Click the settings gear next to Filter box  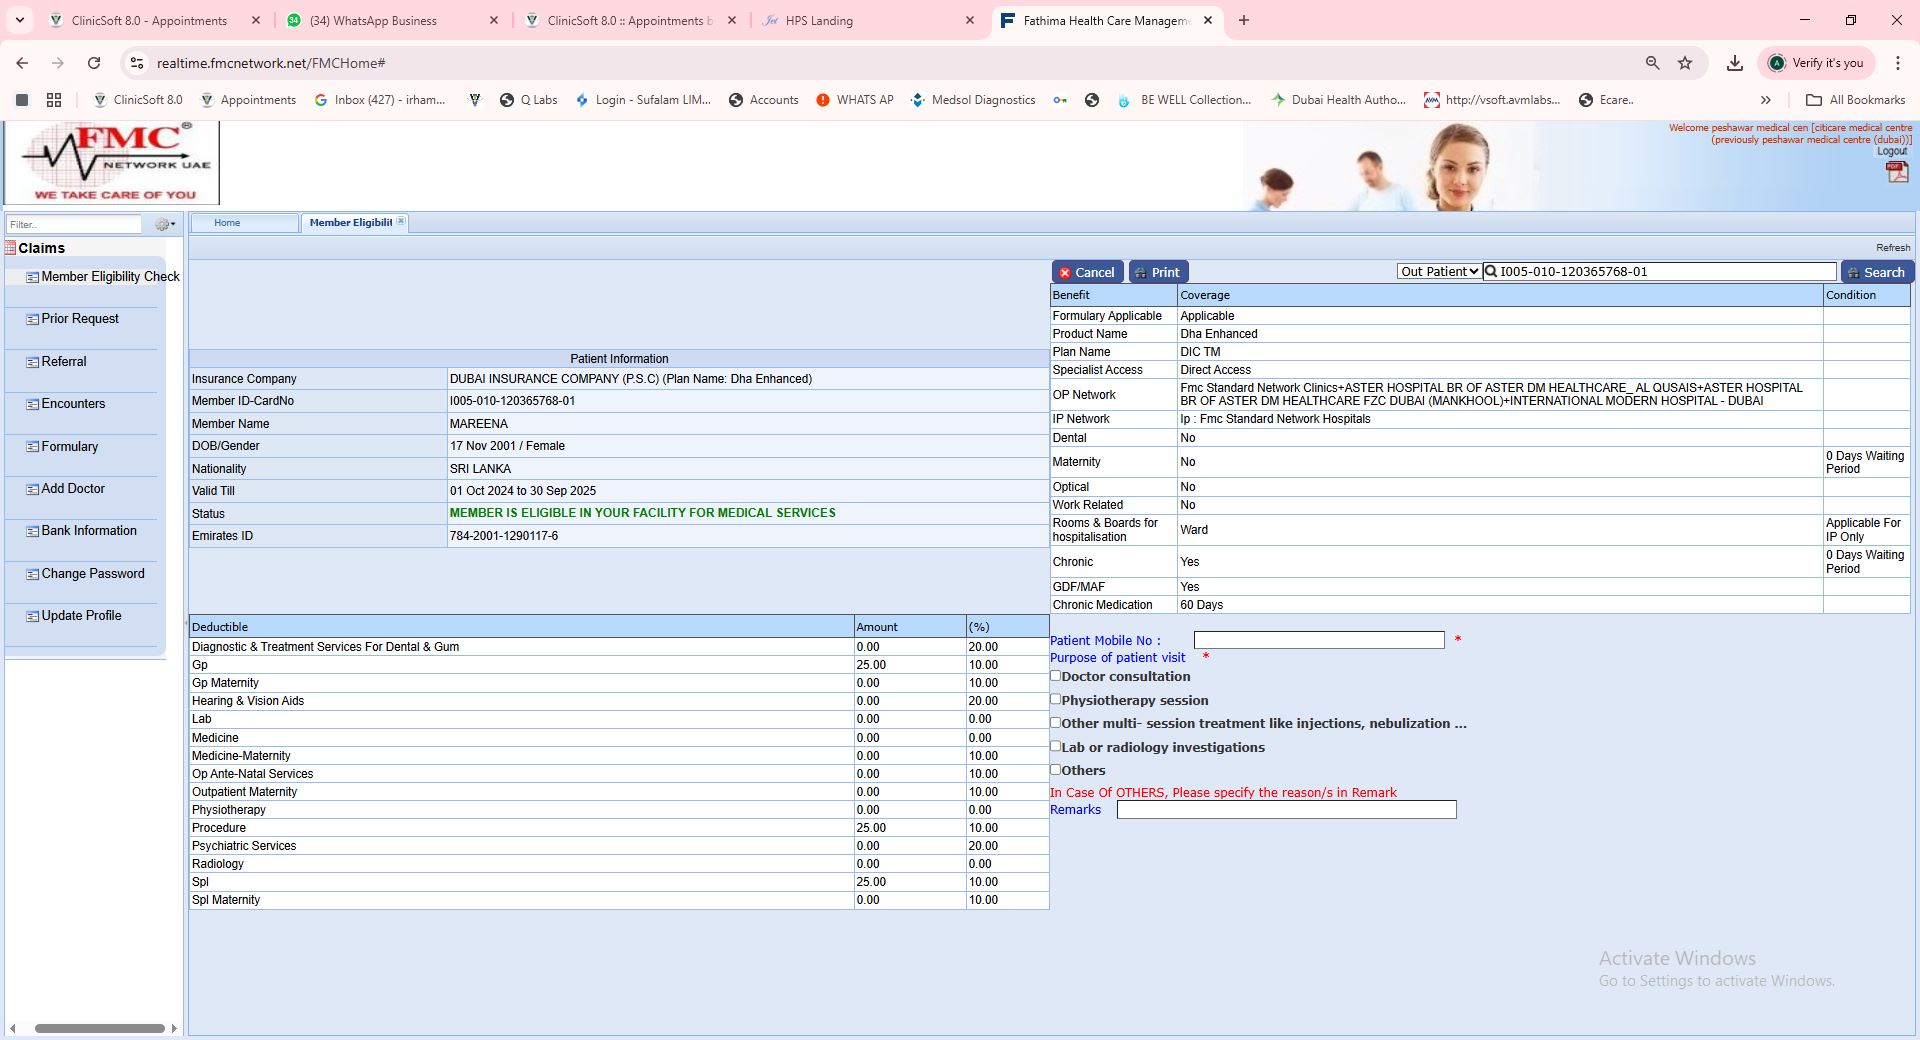[x=163, y=225]
